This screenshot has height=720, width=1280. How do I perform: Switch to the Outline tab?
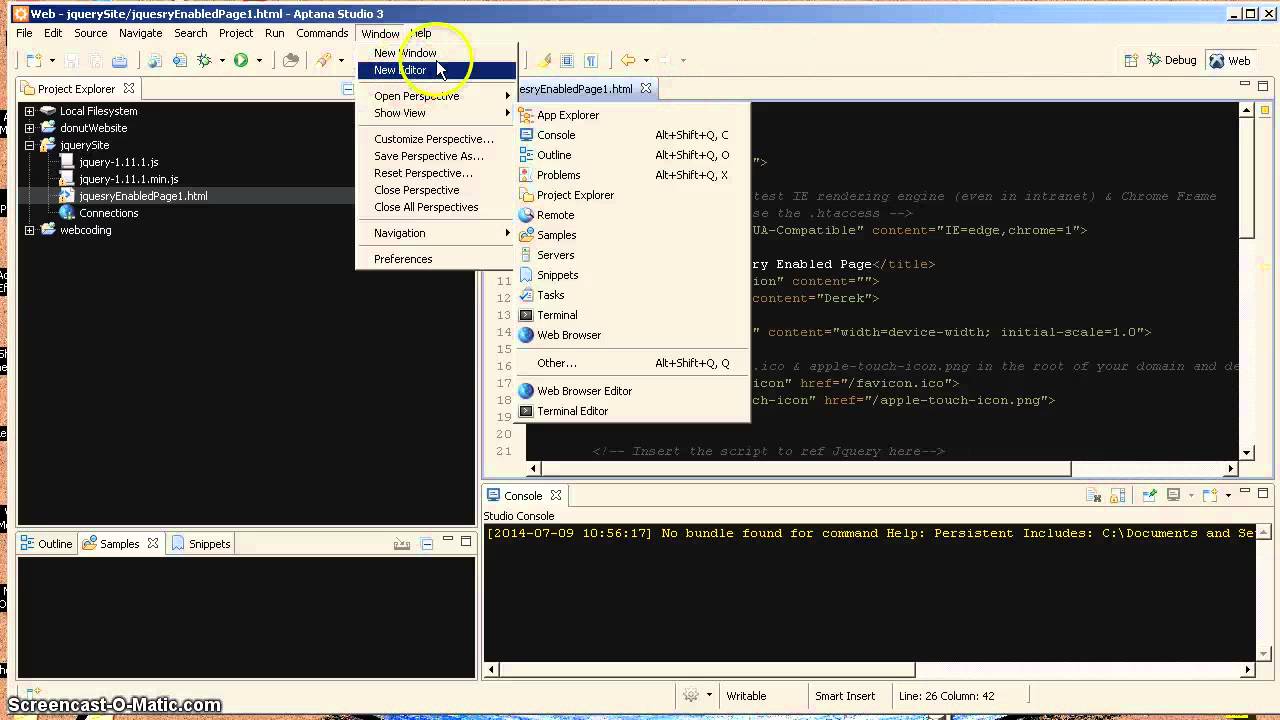[x=47, y=544]
